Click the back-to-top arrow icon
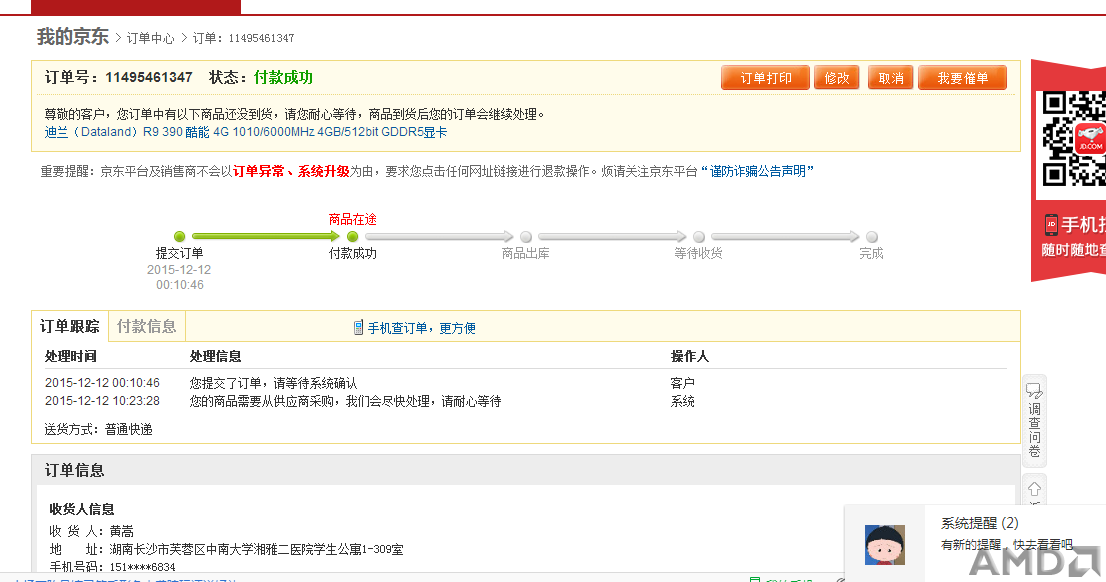This screenshot has height=582, width=1106. point(1034,489)
